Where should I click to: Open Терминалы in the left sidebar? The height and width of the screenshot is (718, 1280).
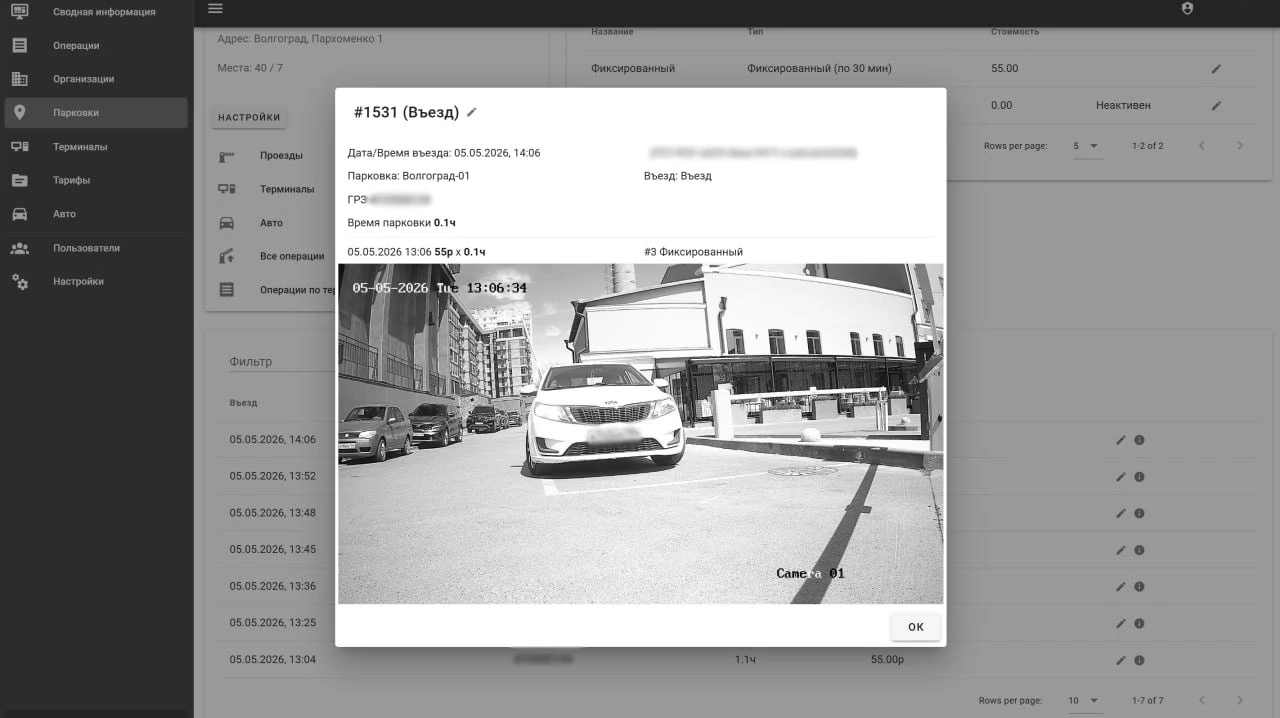(96, 147)
